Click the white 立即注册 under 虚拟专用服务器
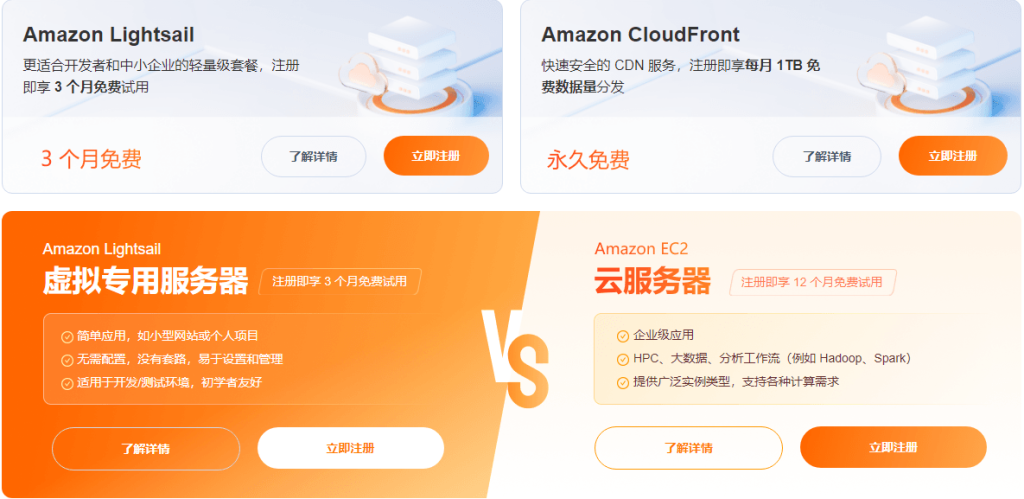 tap(350, 449)
